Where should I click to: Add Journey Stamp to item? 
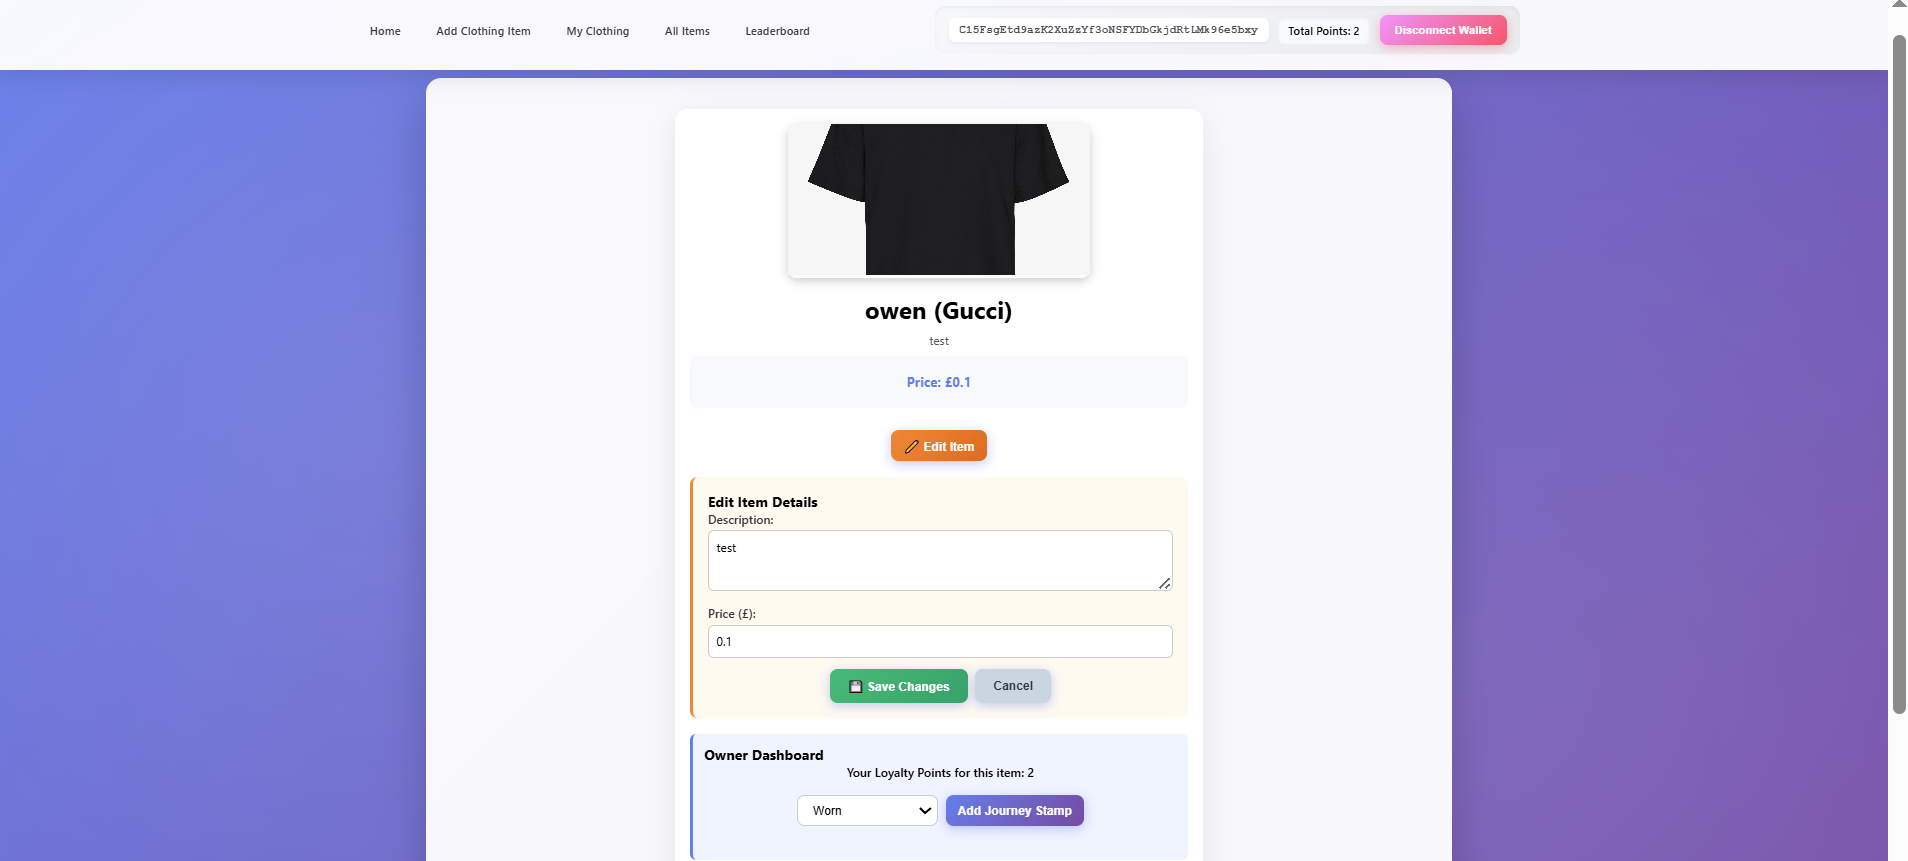point(1014,810)
